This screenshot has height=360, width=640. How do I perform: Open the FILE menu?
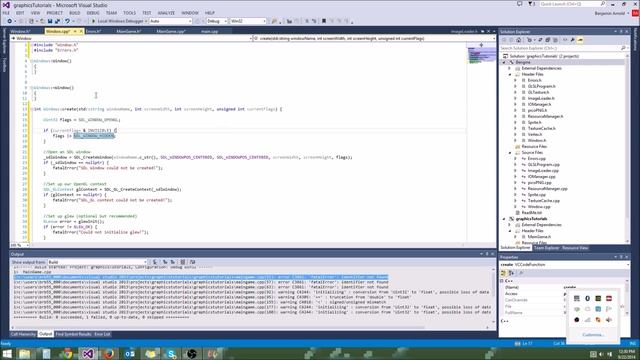click(x=6, y=13)
